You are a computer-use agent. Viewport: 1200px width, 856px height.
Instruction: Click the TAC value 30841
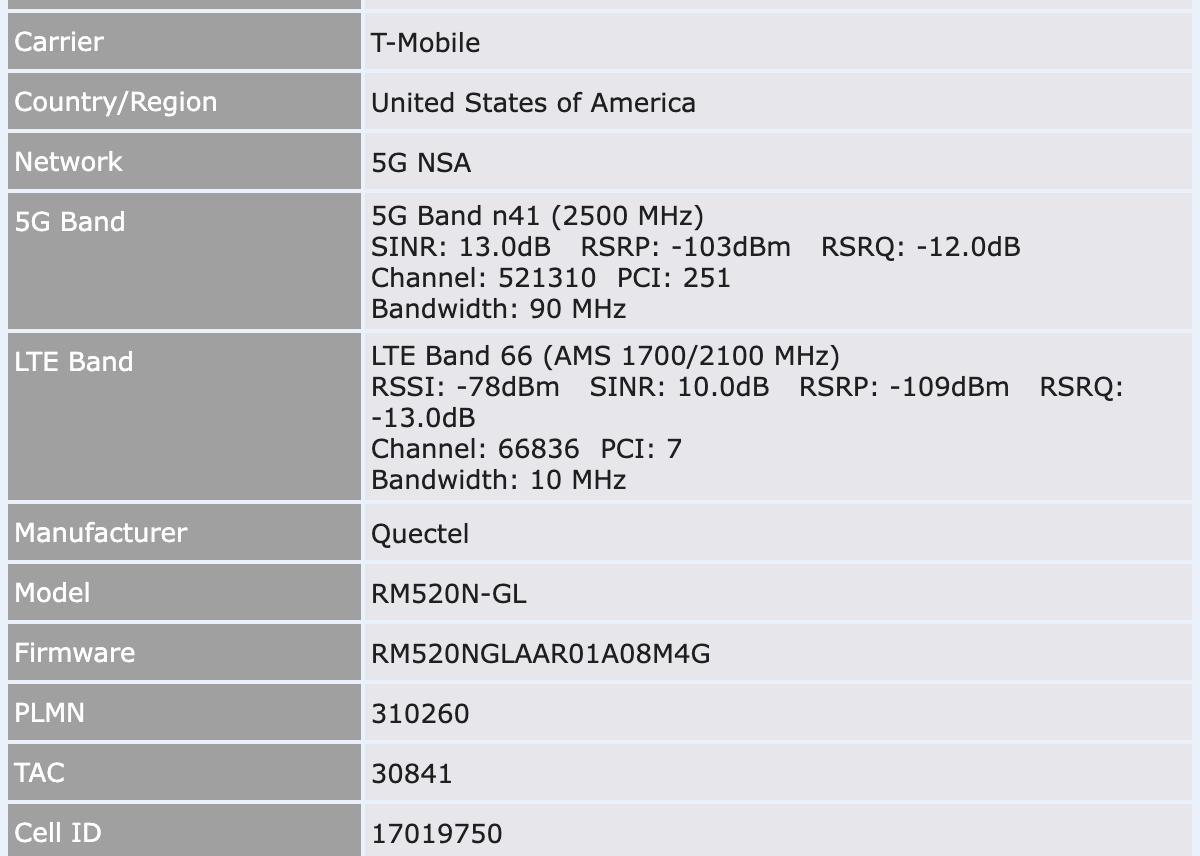(x=411, y=774)
